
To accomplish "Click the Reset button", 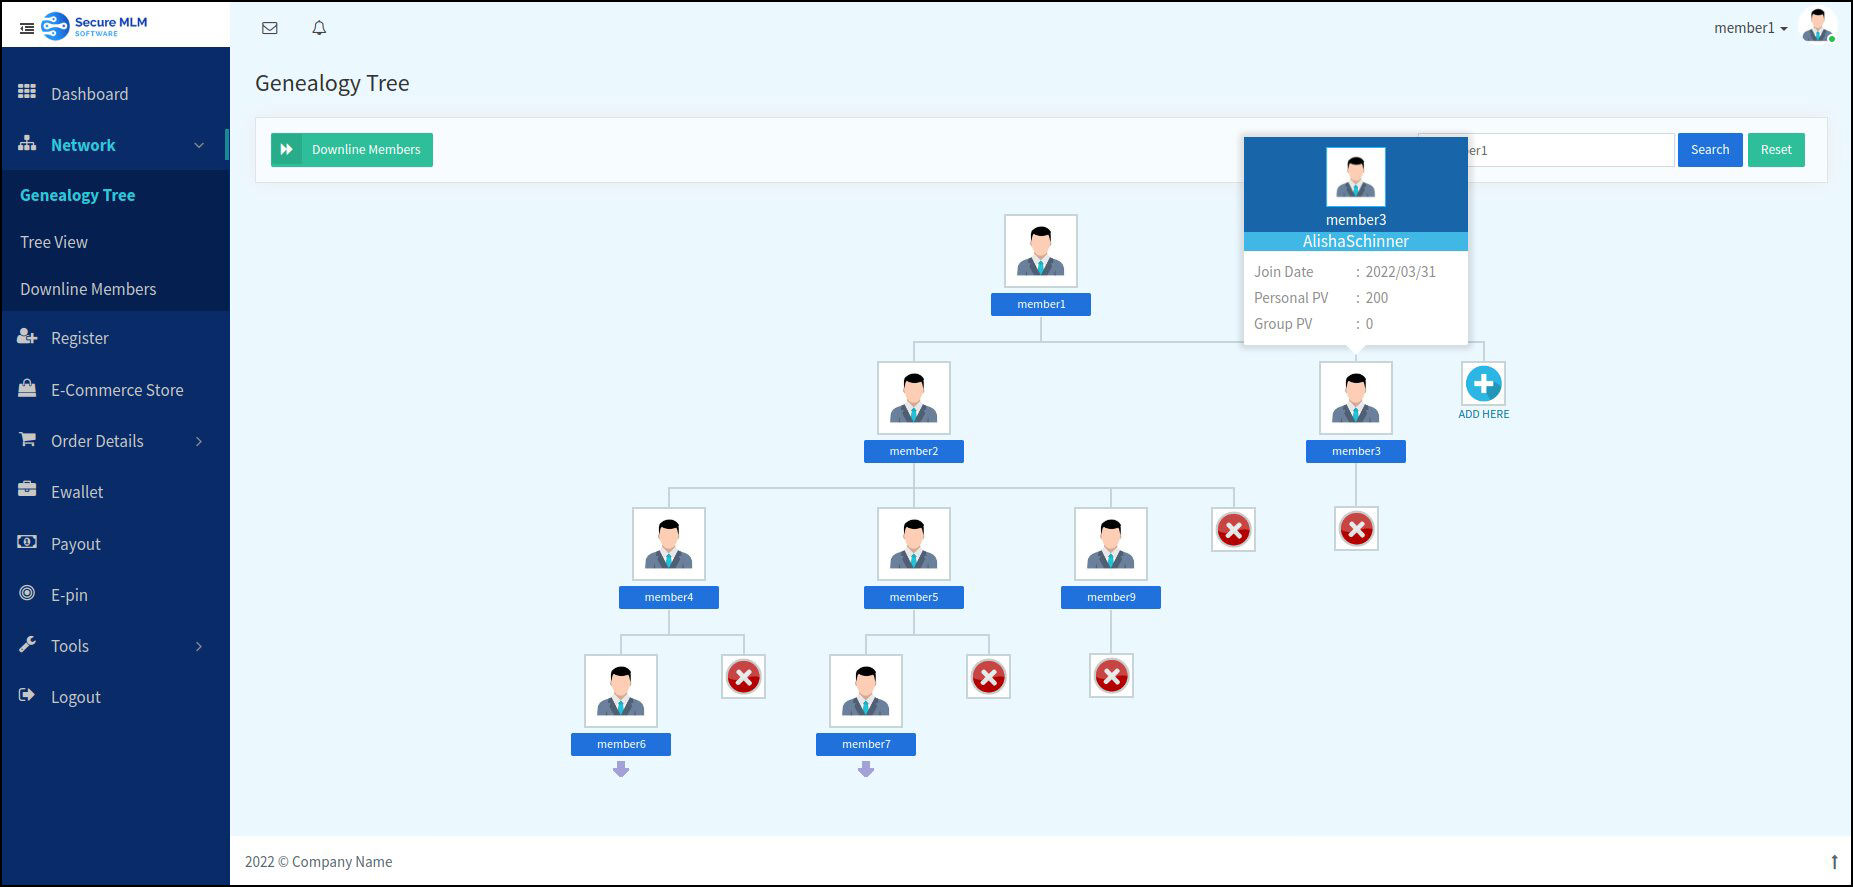I will click(1776, 150).
